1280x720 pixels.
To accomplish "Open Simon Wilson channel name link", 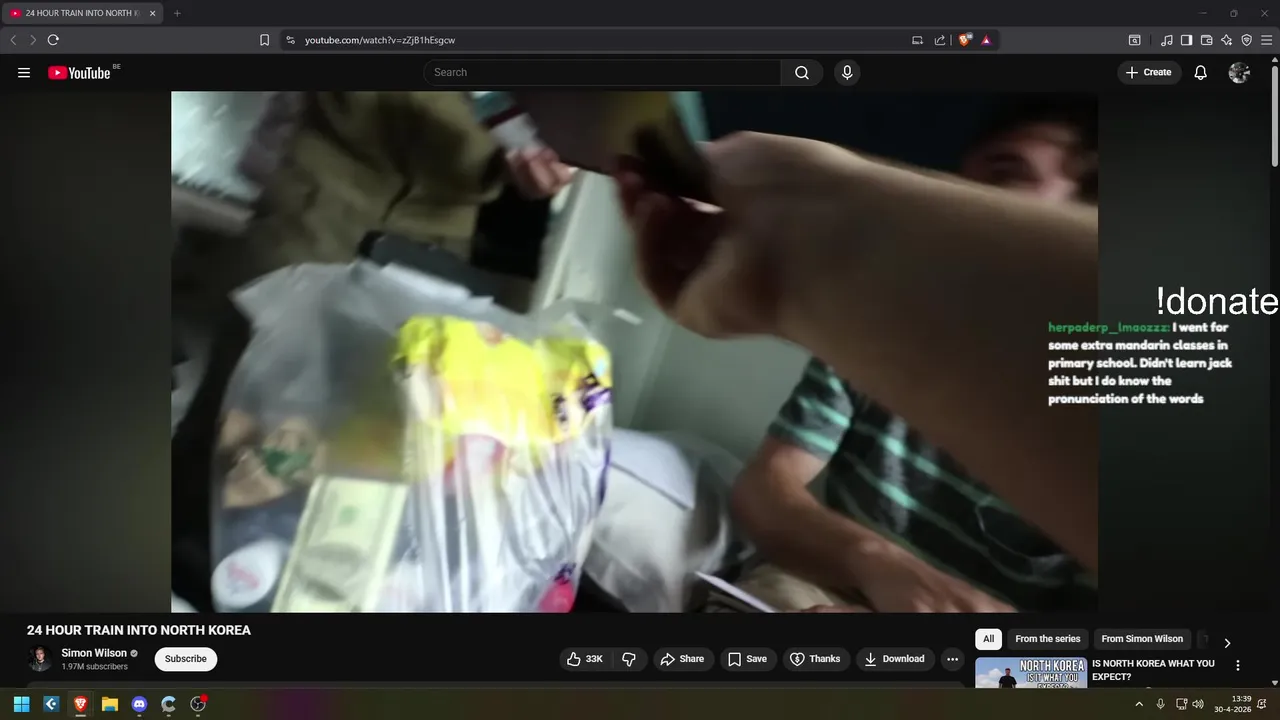I will coord(94,653).
